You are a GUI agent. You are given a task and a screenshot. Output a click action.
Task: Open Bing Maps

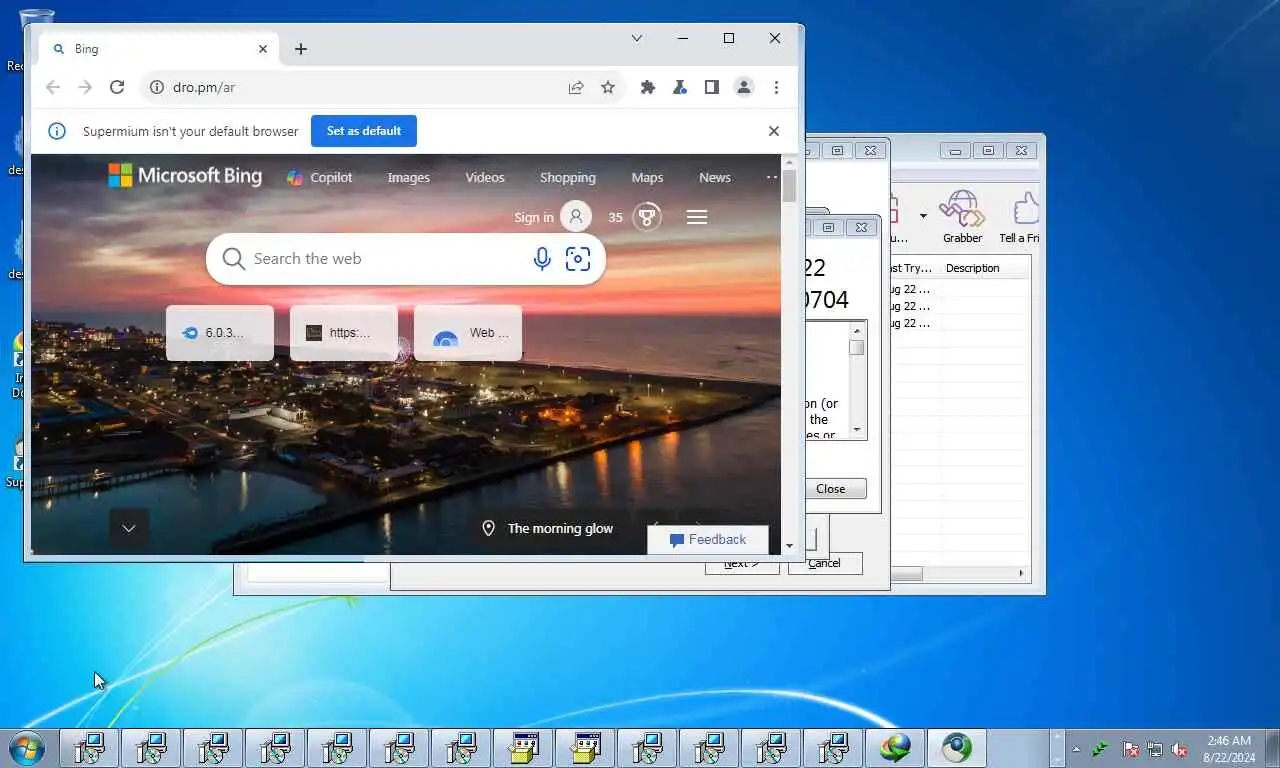[647, 177]
